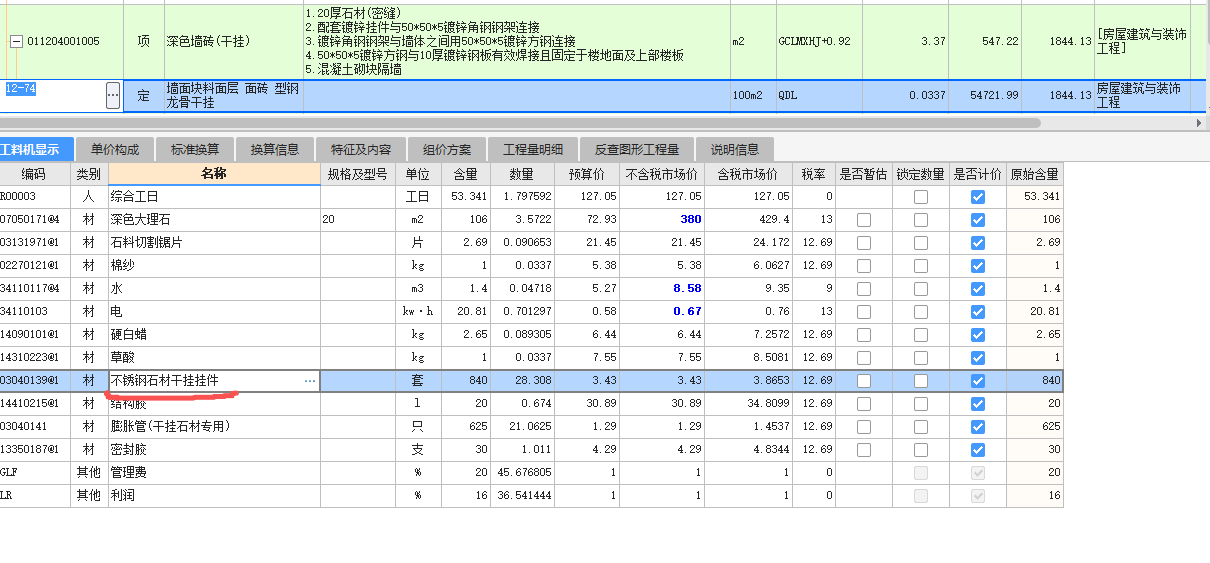
Task: Toggle 是否暂估 for 不锈钢石材干挂挂件
Action: [x=863, y=381]
